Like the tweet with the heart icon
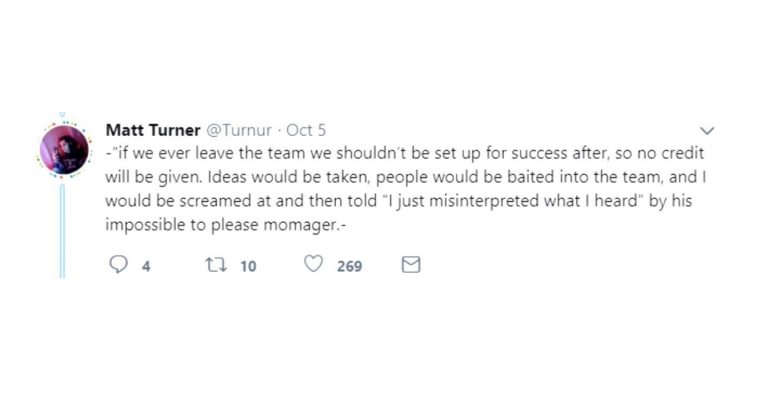Image resolution: width=768 pixels, height=416 pixels. coord(314,265)
